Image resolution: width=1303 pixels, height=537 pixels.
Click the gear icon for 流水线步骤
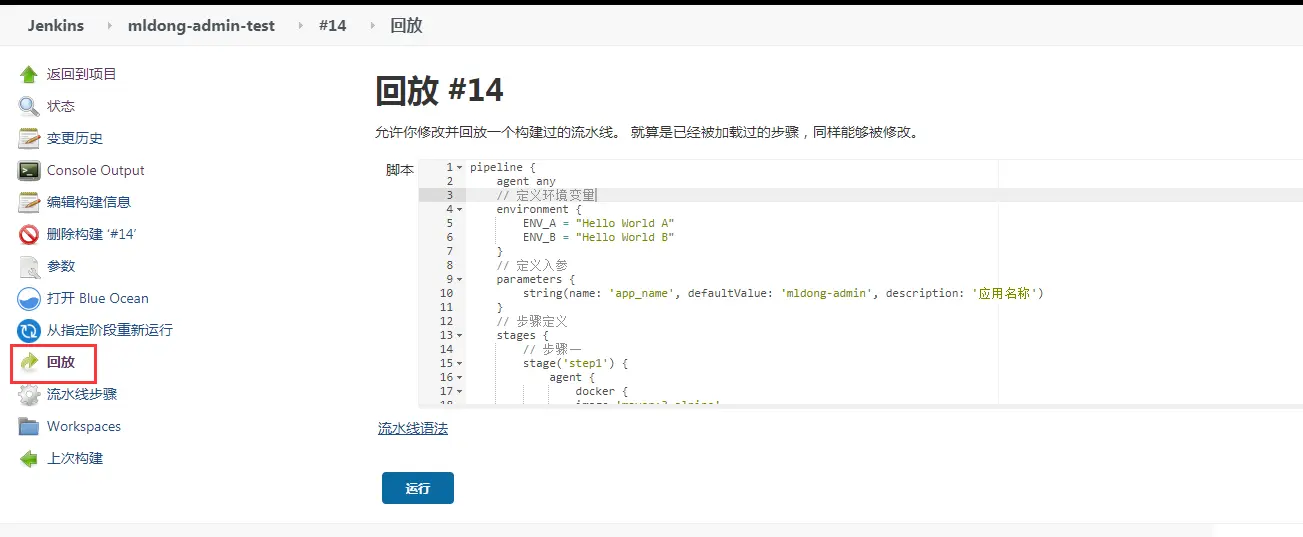pos(29,394)
